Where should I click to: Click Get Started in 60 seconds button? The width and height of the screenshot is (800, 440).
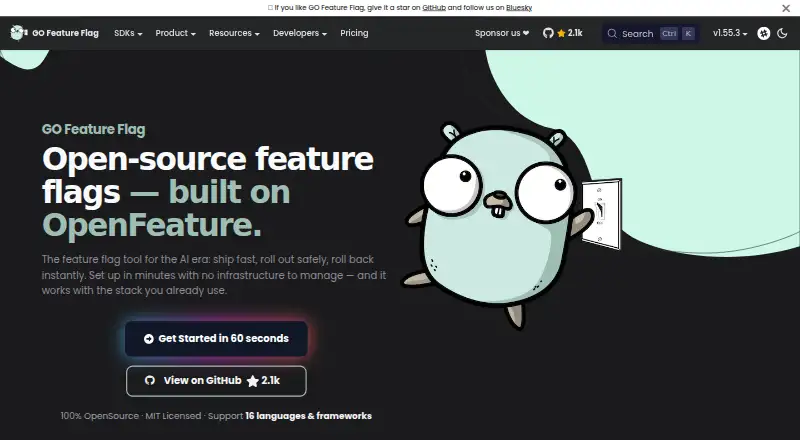click(x=216, y=339)
